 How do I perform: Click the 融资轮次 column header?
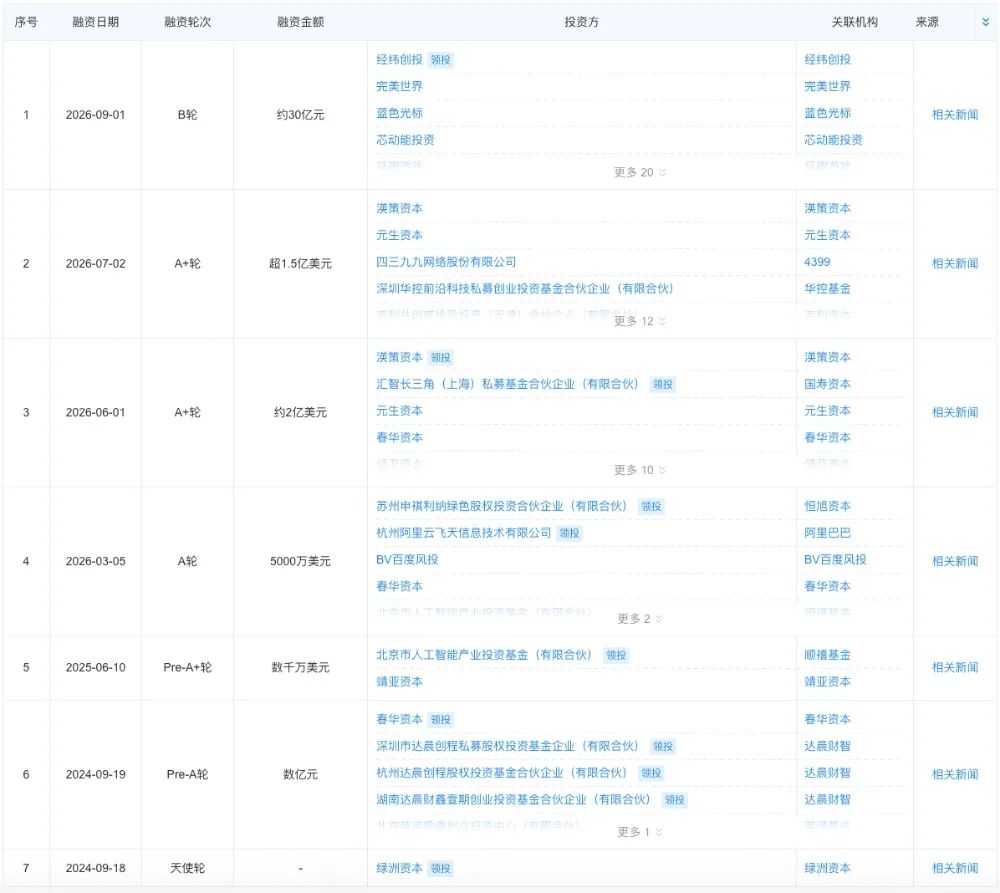pyautogui.click(x=188, y=22)
